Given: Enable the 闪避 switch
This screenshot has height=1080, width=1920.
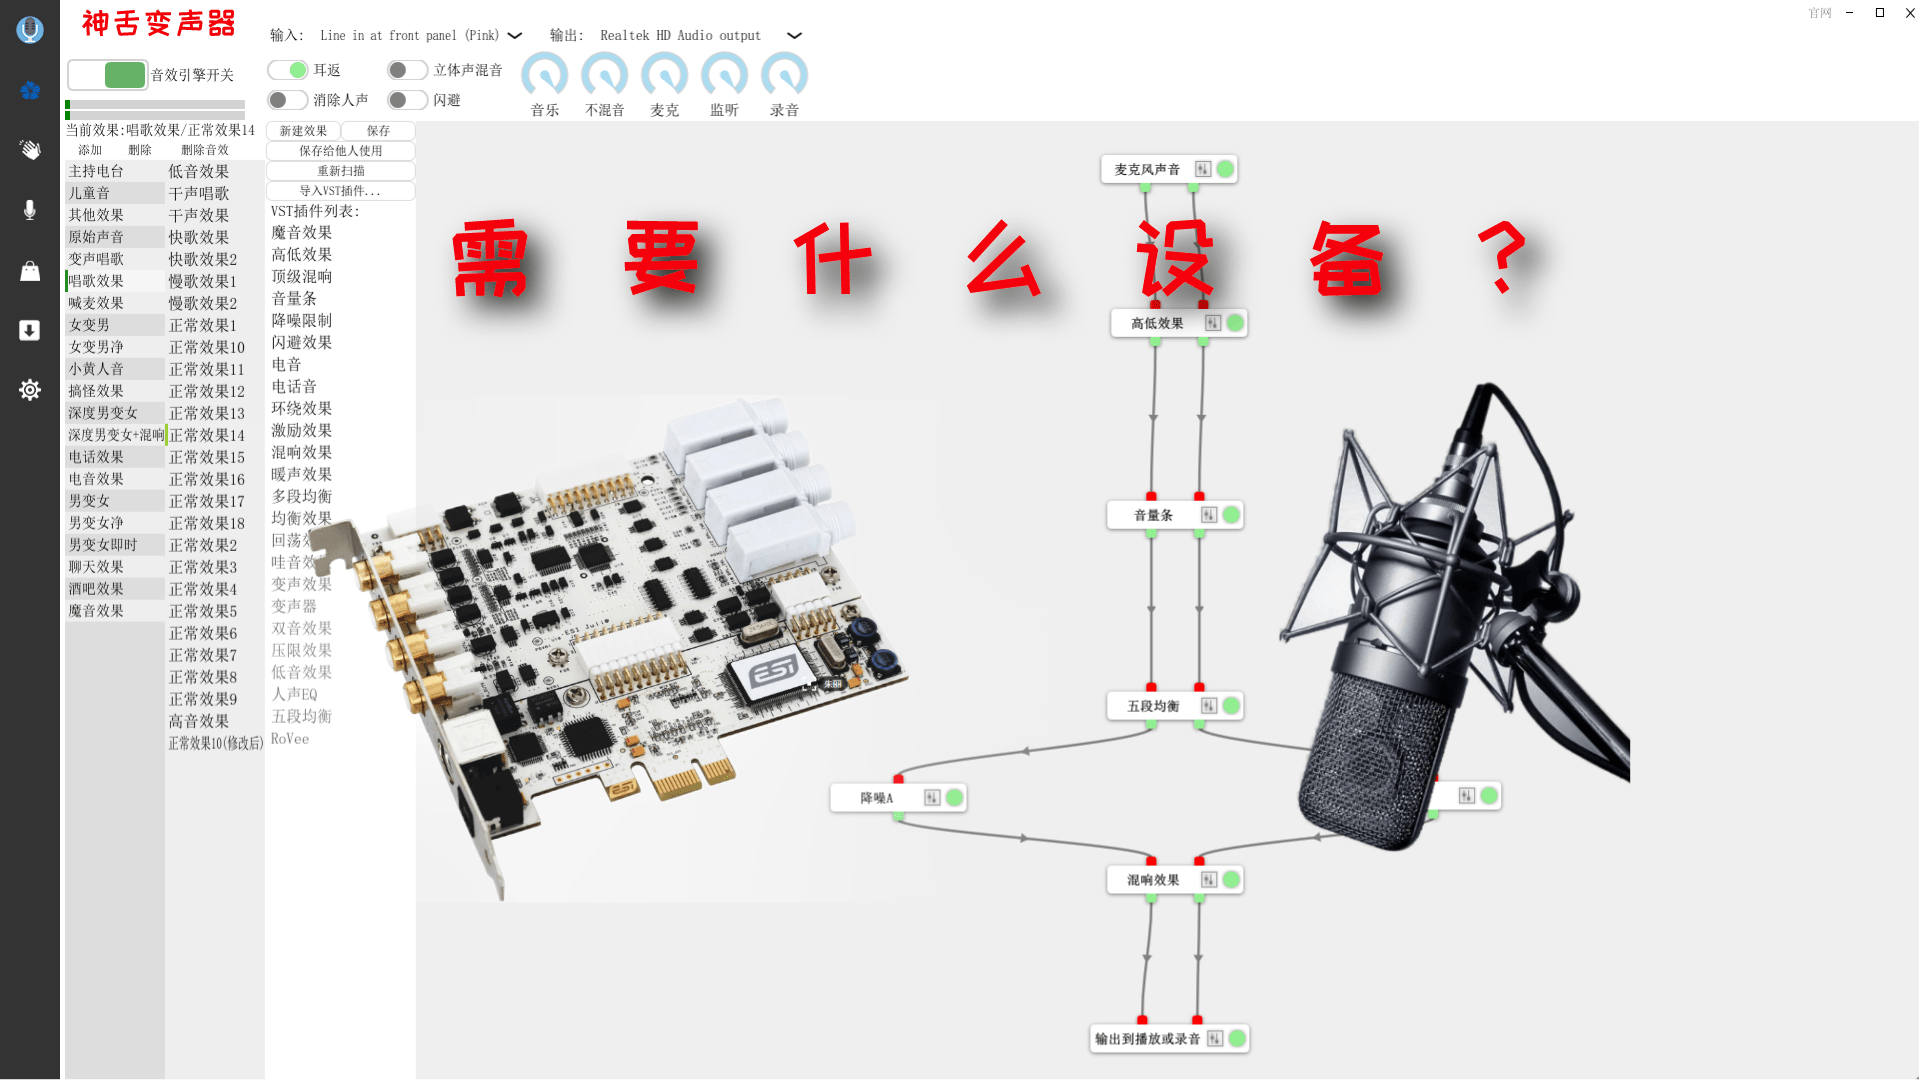Looking at the screenshot, I should click(408, 100).
